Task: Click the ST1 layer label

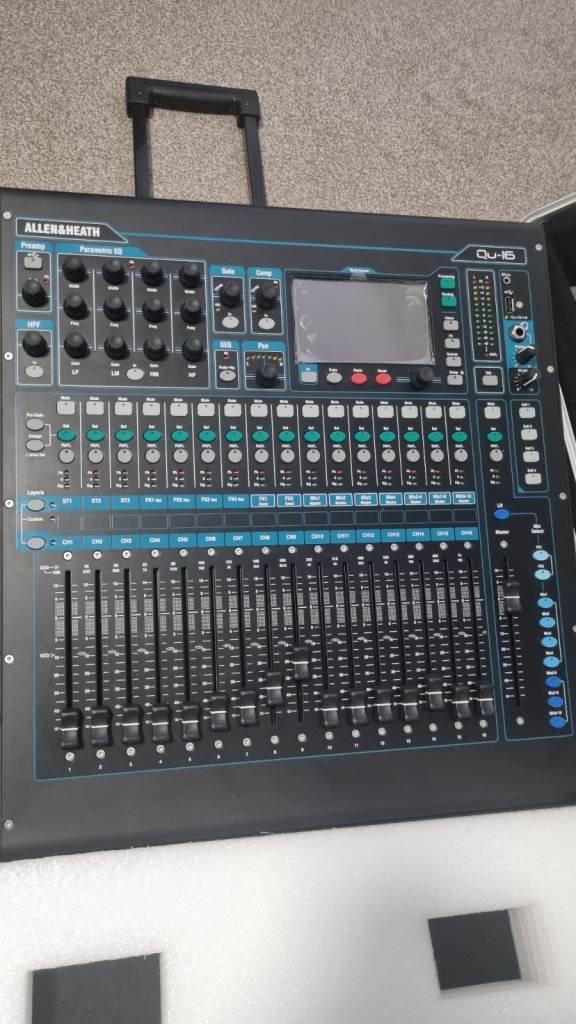Action: (67, 500)
